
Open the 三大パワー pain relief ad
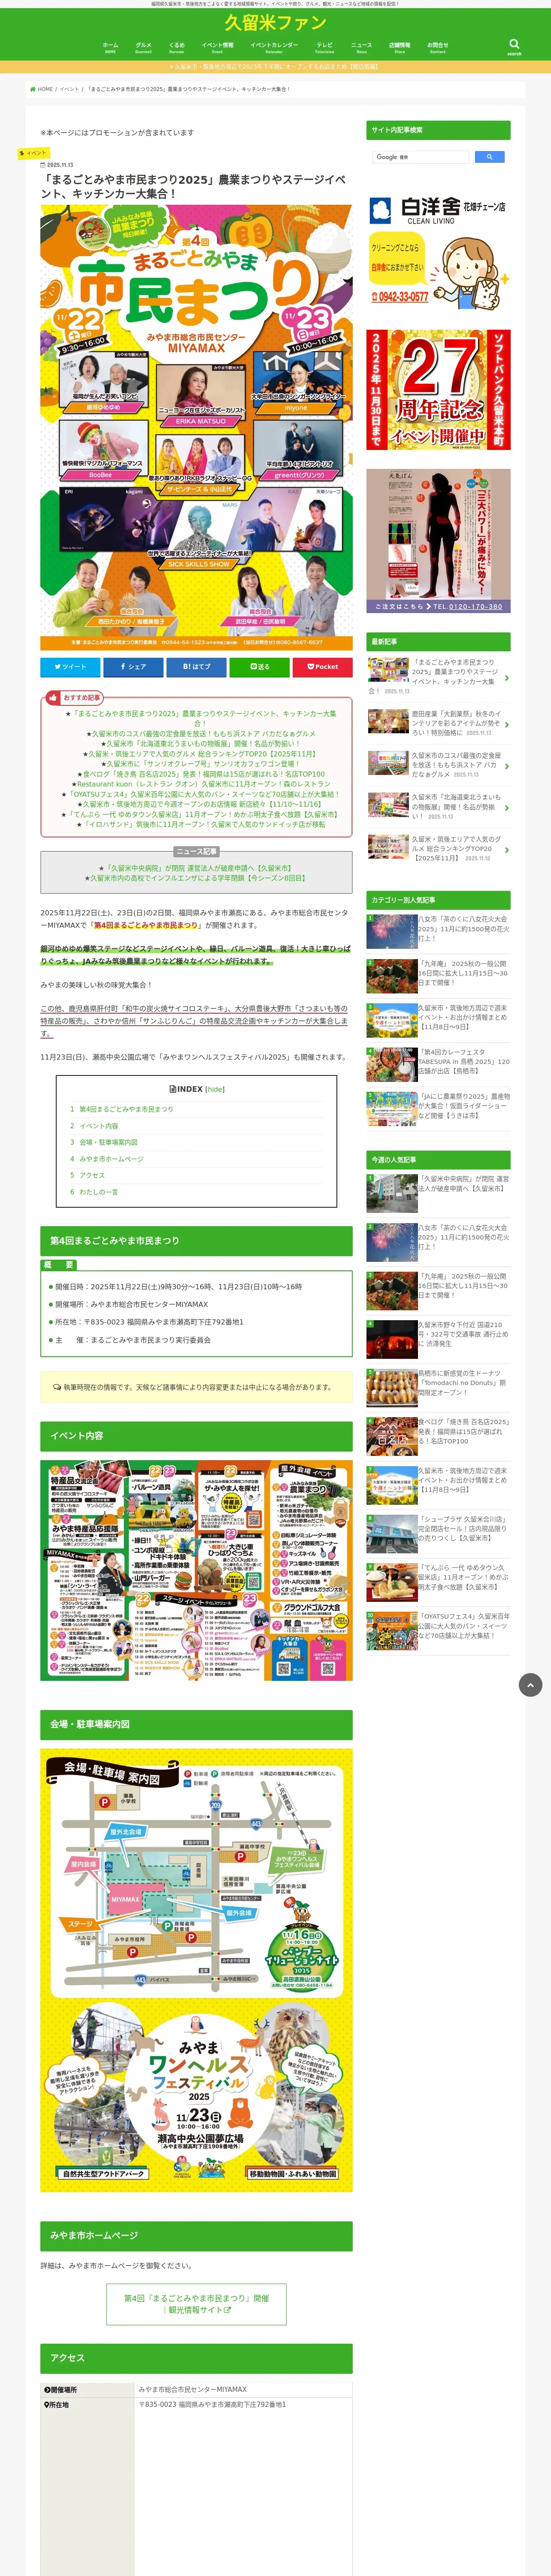(438, 541)
